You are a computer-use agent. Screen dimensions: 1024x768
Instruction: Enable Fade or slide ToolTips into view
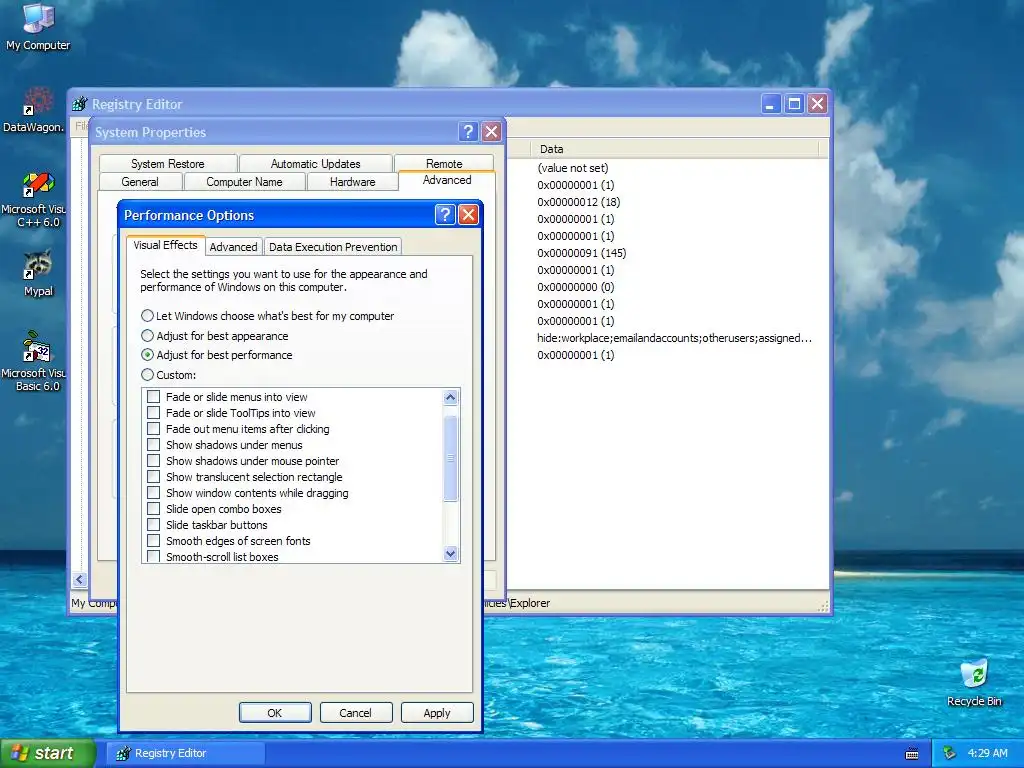click(x=153, y=413)
